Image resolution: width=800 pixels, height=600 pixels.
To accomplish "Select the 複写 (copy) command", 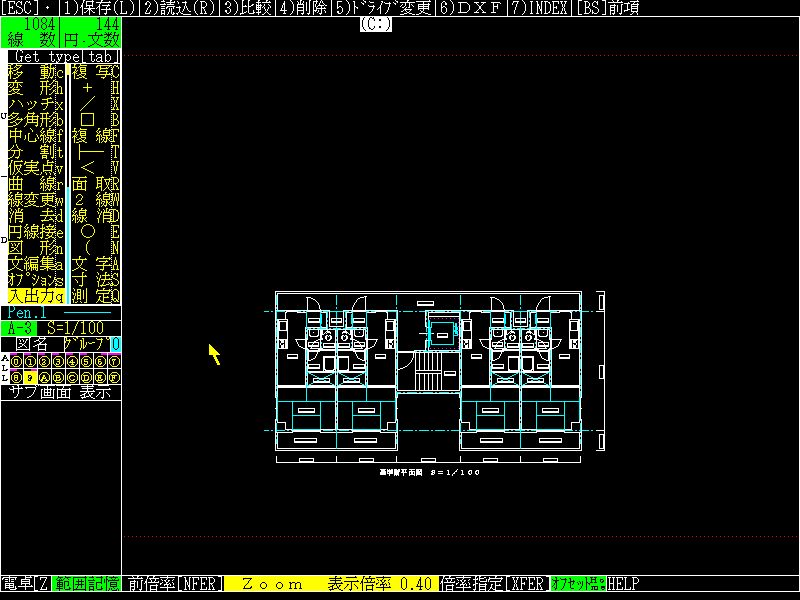I will click(x=95, y=72).
